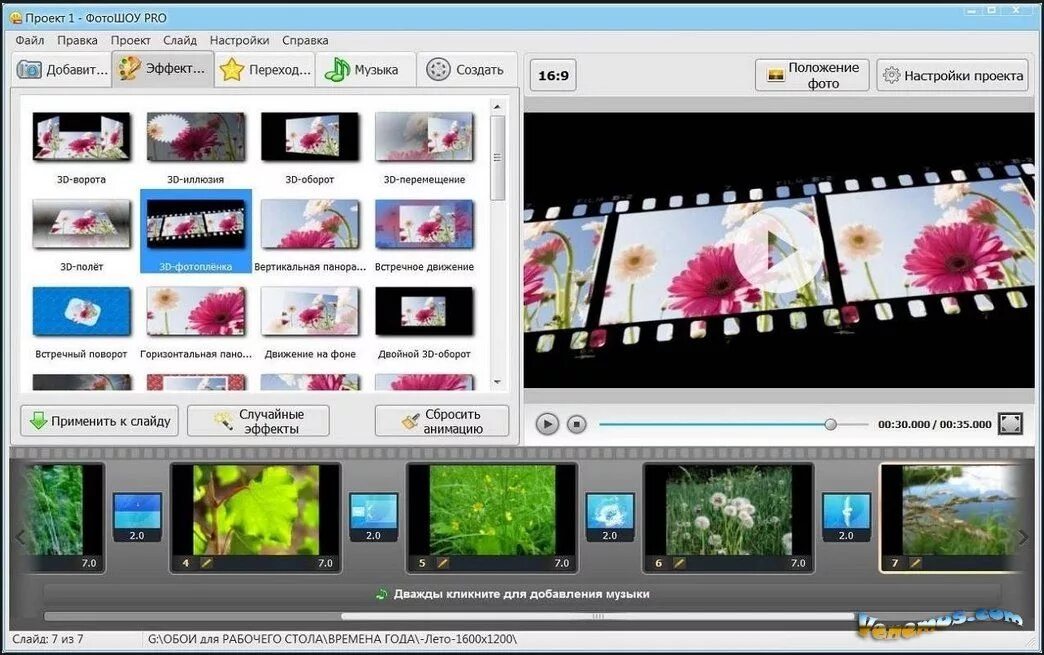The width and height of the screenshot is (1044, 655).
Task: Click Сбросить анимацию
Action: coord(441,421)
